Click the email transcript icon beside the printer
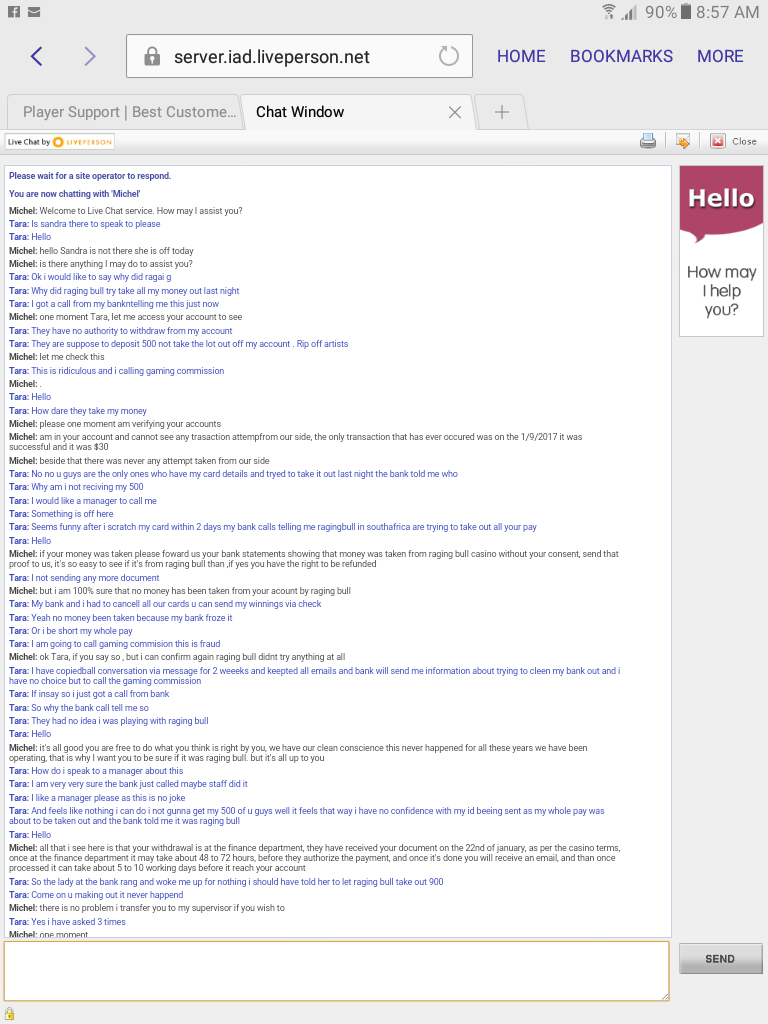Viewport: 768px width, 1024px height. (683, 141)
